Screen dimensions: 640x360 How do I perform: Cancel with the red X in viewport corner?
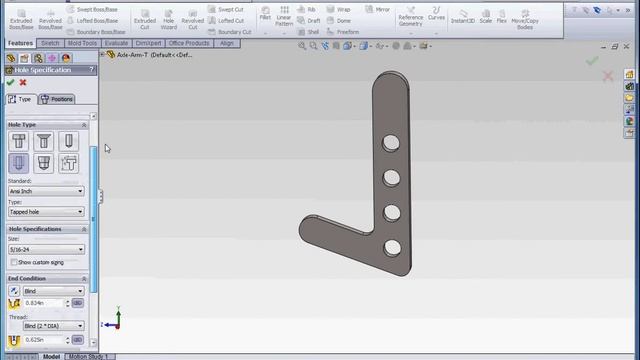pos(608,76)
